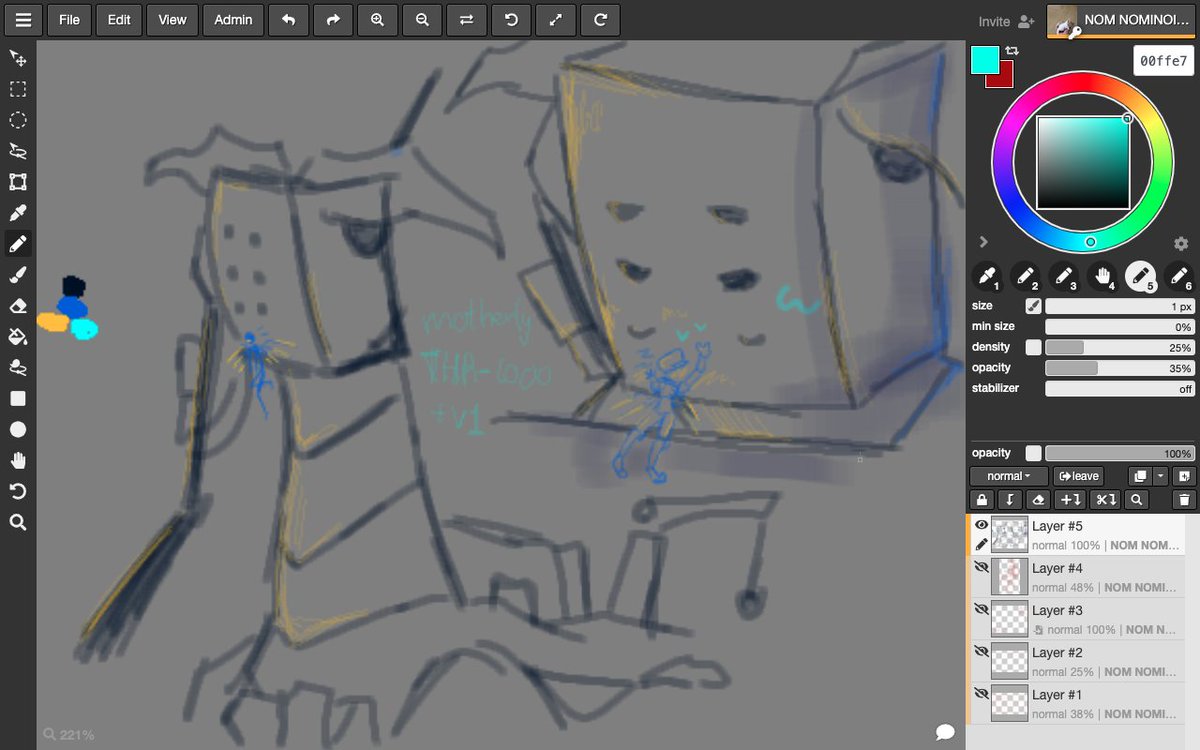Show Layer #2
Image resolution: width=1200 pixels, height=750 pixels.
(981, 651)
